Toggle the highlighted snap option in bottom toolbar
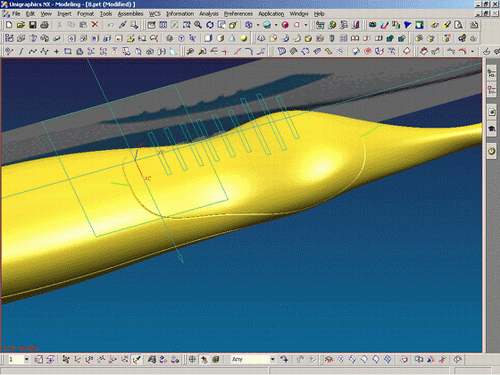This screenshot has width=500, height=375. [x=137, y=359]
